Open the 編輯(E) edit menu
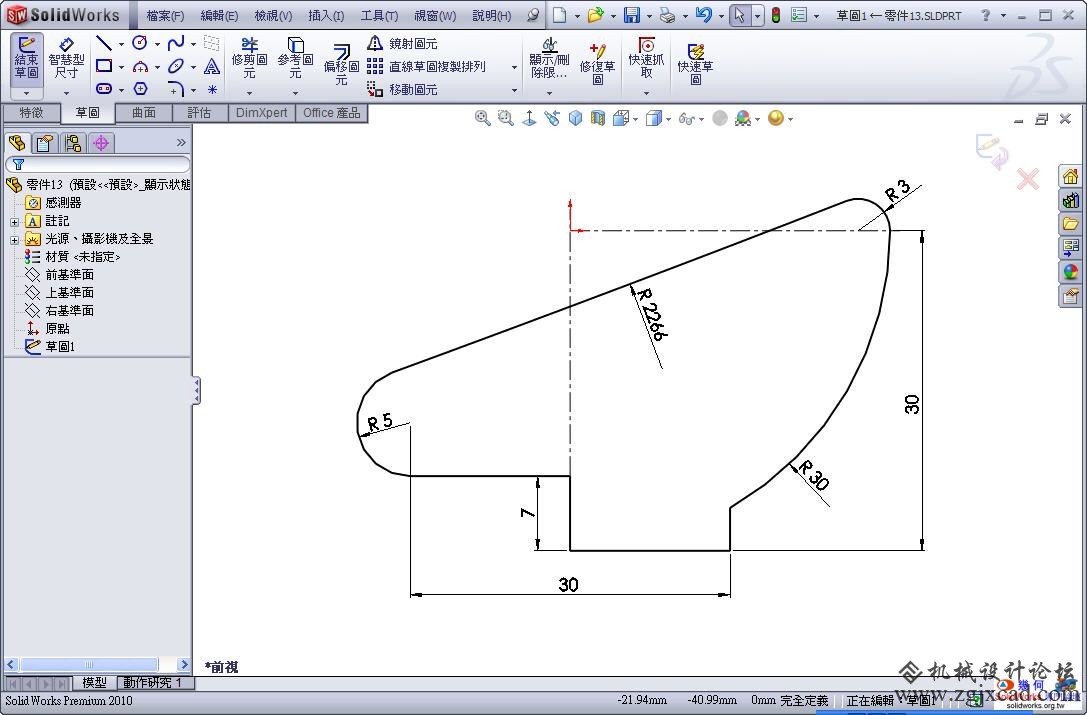Viewport: 1087px width, 715px height. pyautogui.click(x=219, y=15)
